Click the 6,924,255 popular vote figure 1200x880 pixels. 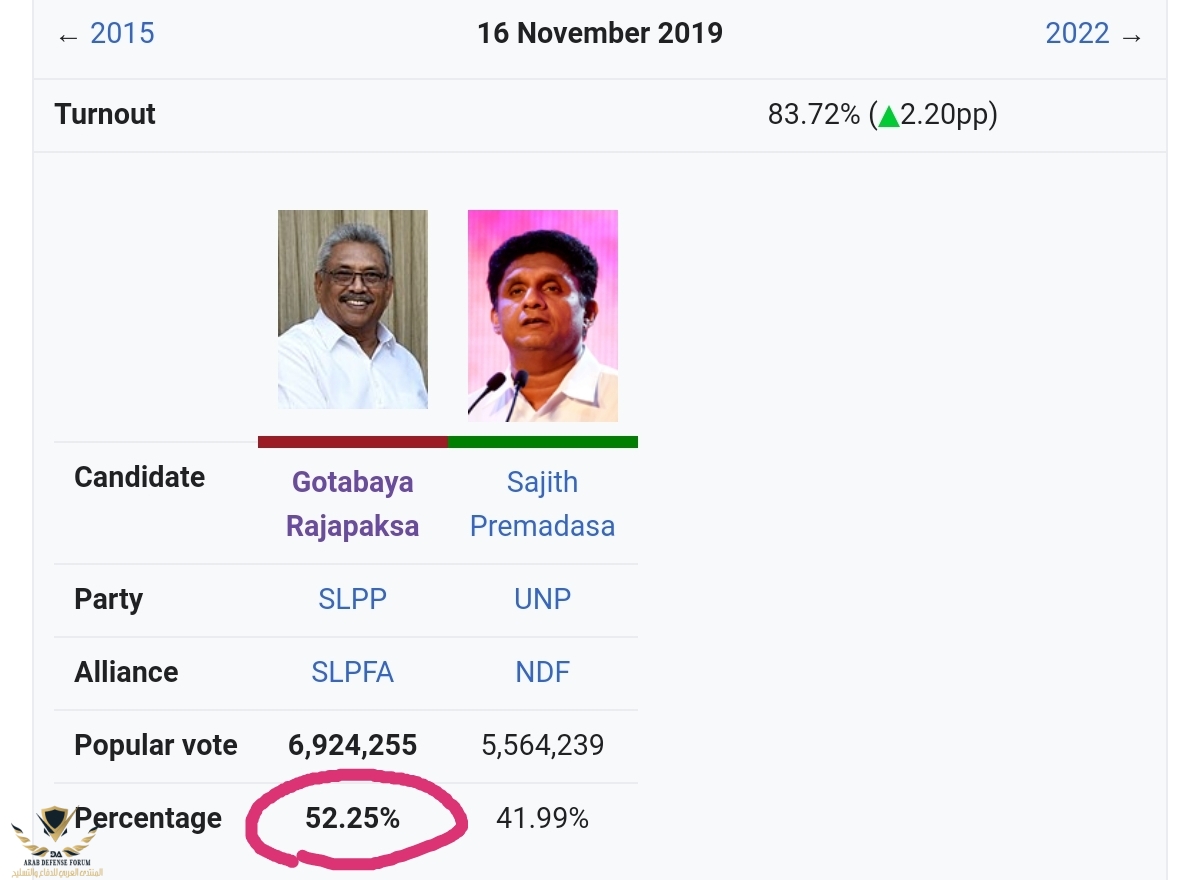pyautogui.click(x=353, y=745)
